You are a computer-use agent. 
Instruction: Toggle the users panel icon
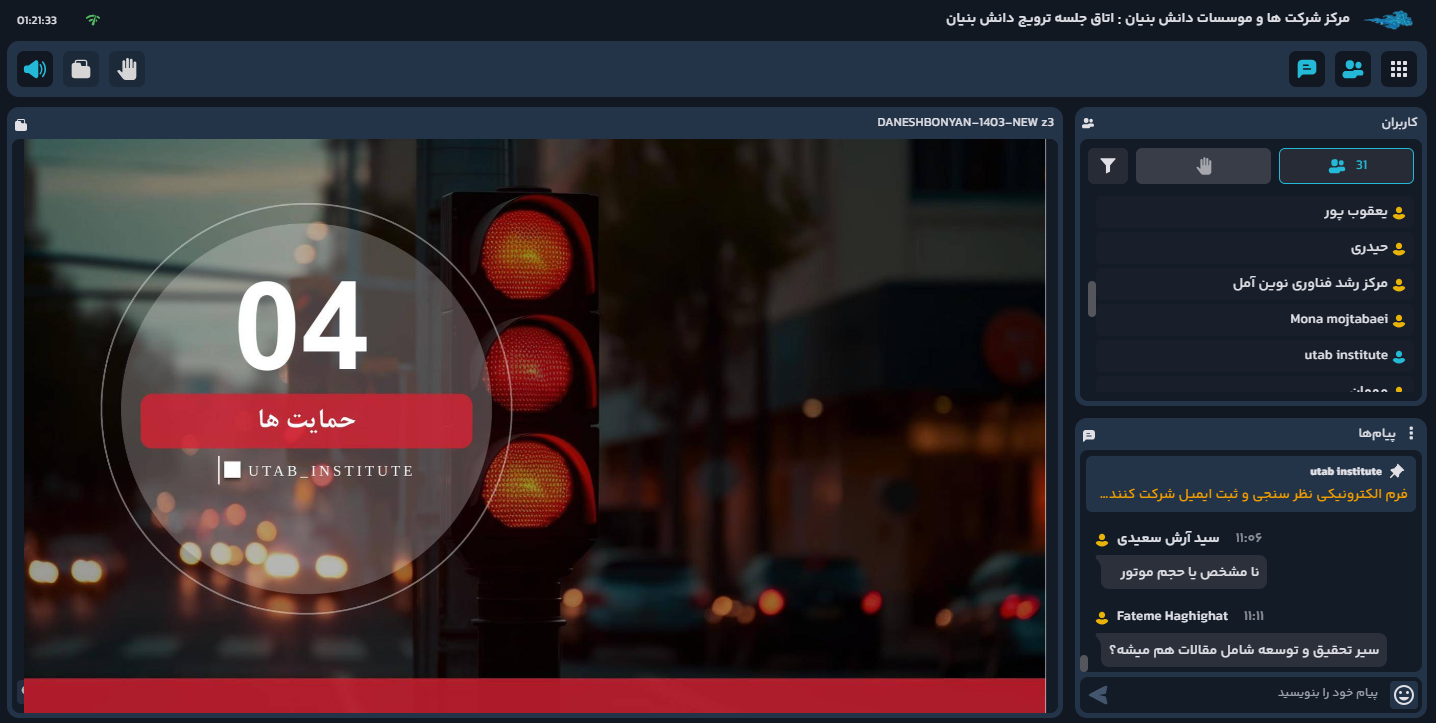(x=1353, y=69)
